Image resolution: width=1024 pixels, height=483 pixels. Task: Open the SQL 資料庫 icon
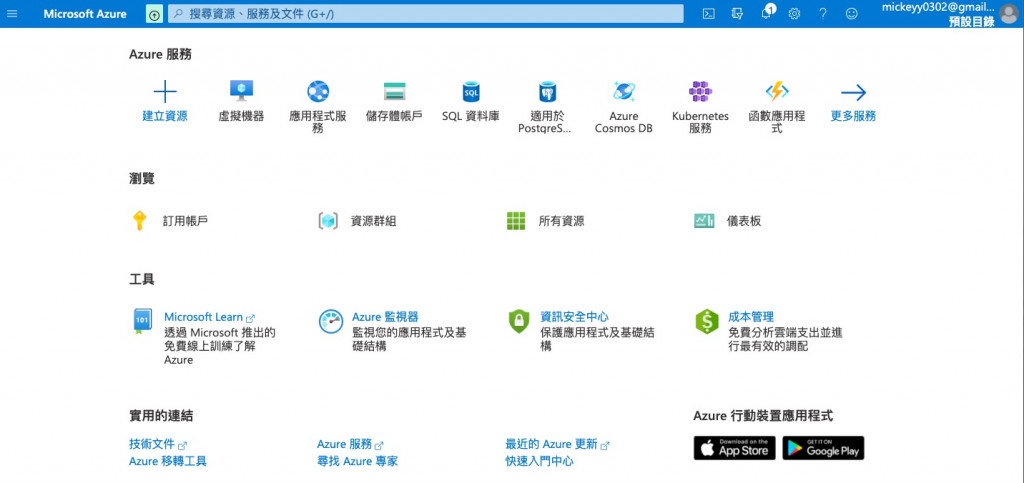(x=471, y=91)
